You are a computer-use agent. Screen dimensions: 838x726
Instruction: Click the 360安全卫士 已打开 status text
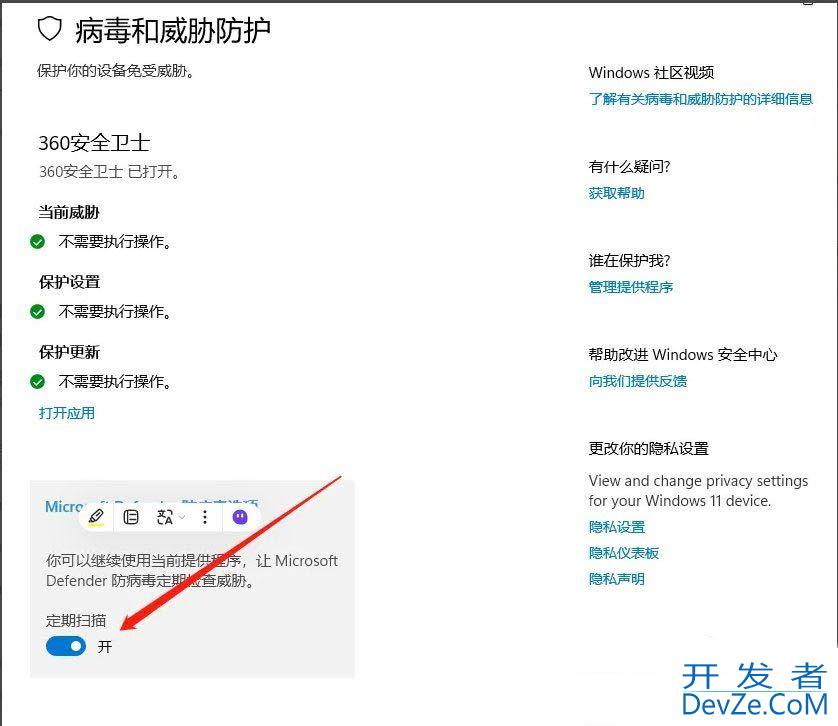[x=110, y=172]
